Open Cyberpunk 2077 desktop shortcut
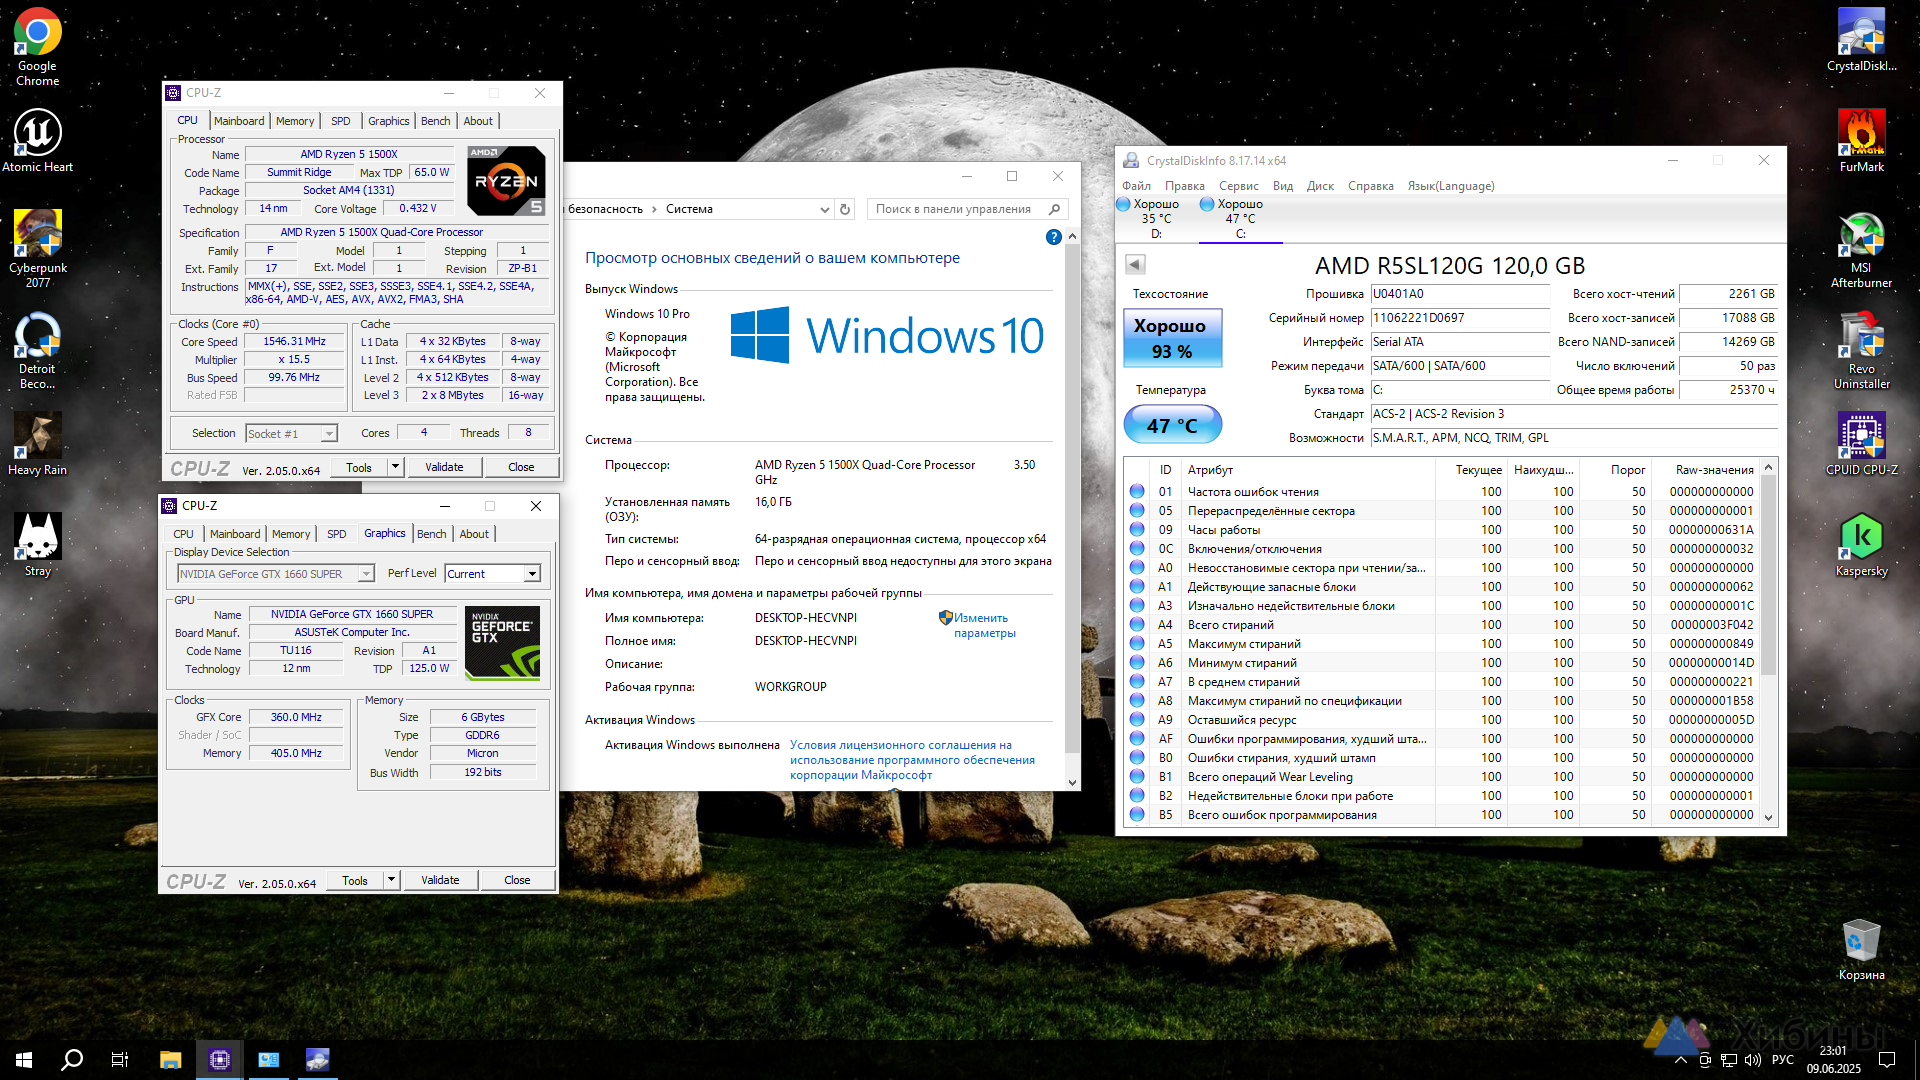1920x1080 pixels. (x=37, y=249)
